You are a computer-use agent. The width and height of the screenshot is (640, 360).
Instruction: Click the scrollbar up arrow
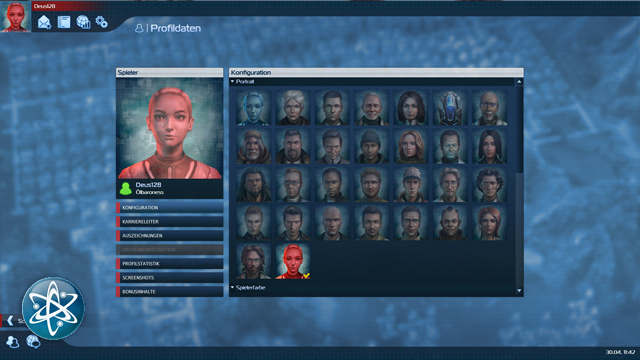pos(519,82)
